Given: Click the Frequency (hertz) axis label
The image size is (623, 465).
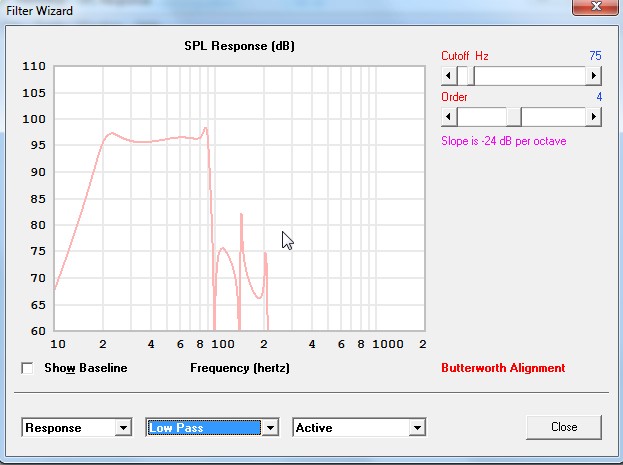Looking at the screenshot, I should pyautogui.click(x=240, y=368).
